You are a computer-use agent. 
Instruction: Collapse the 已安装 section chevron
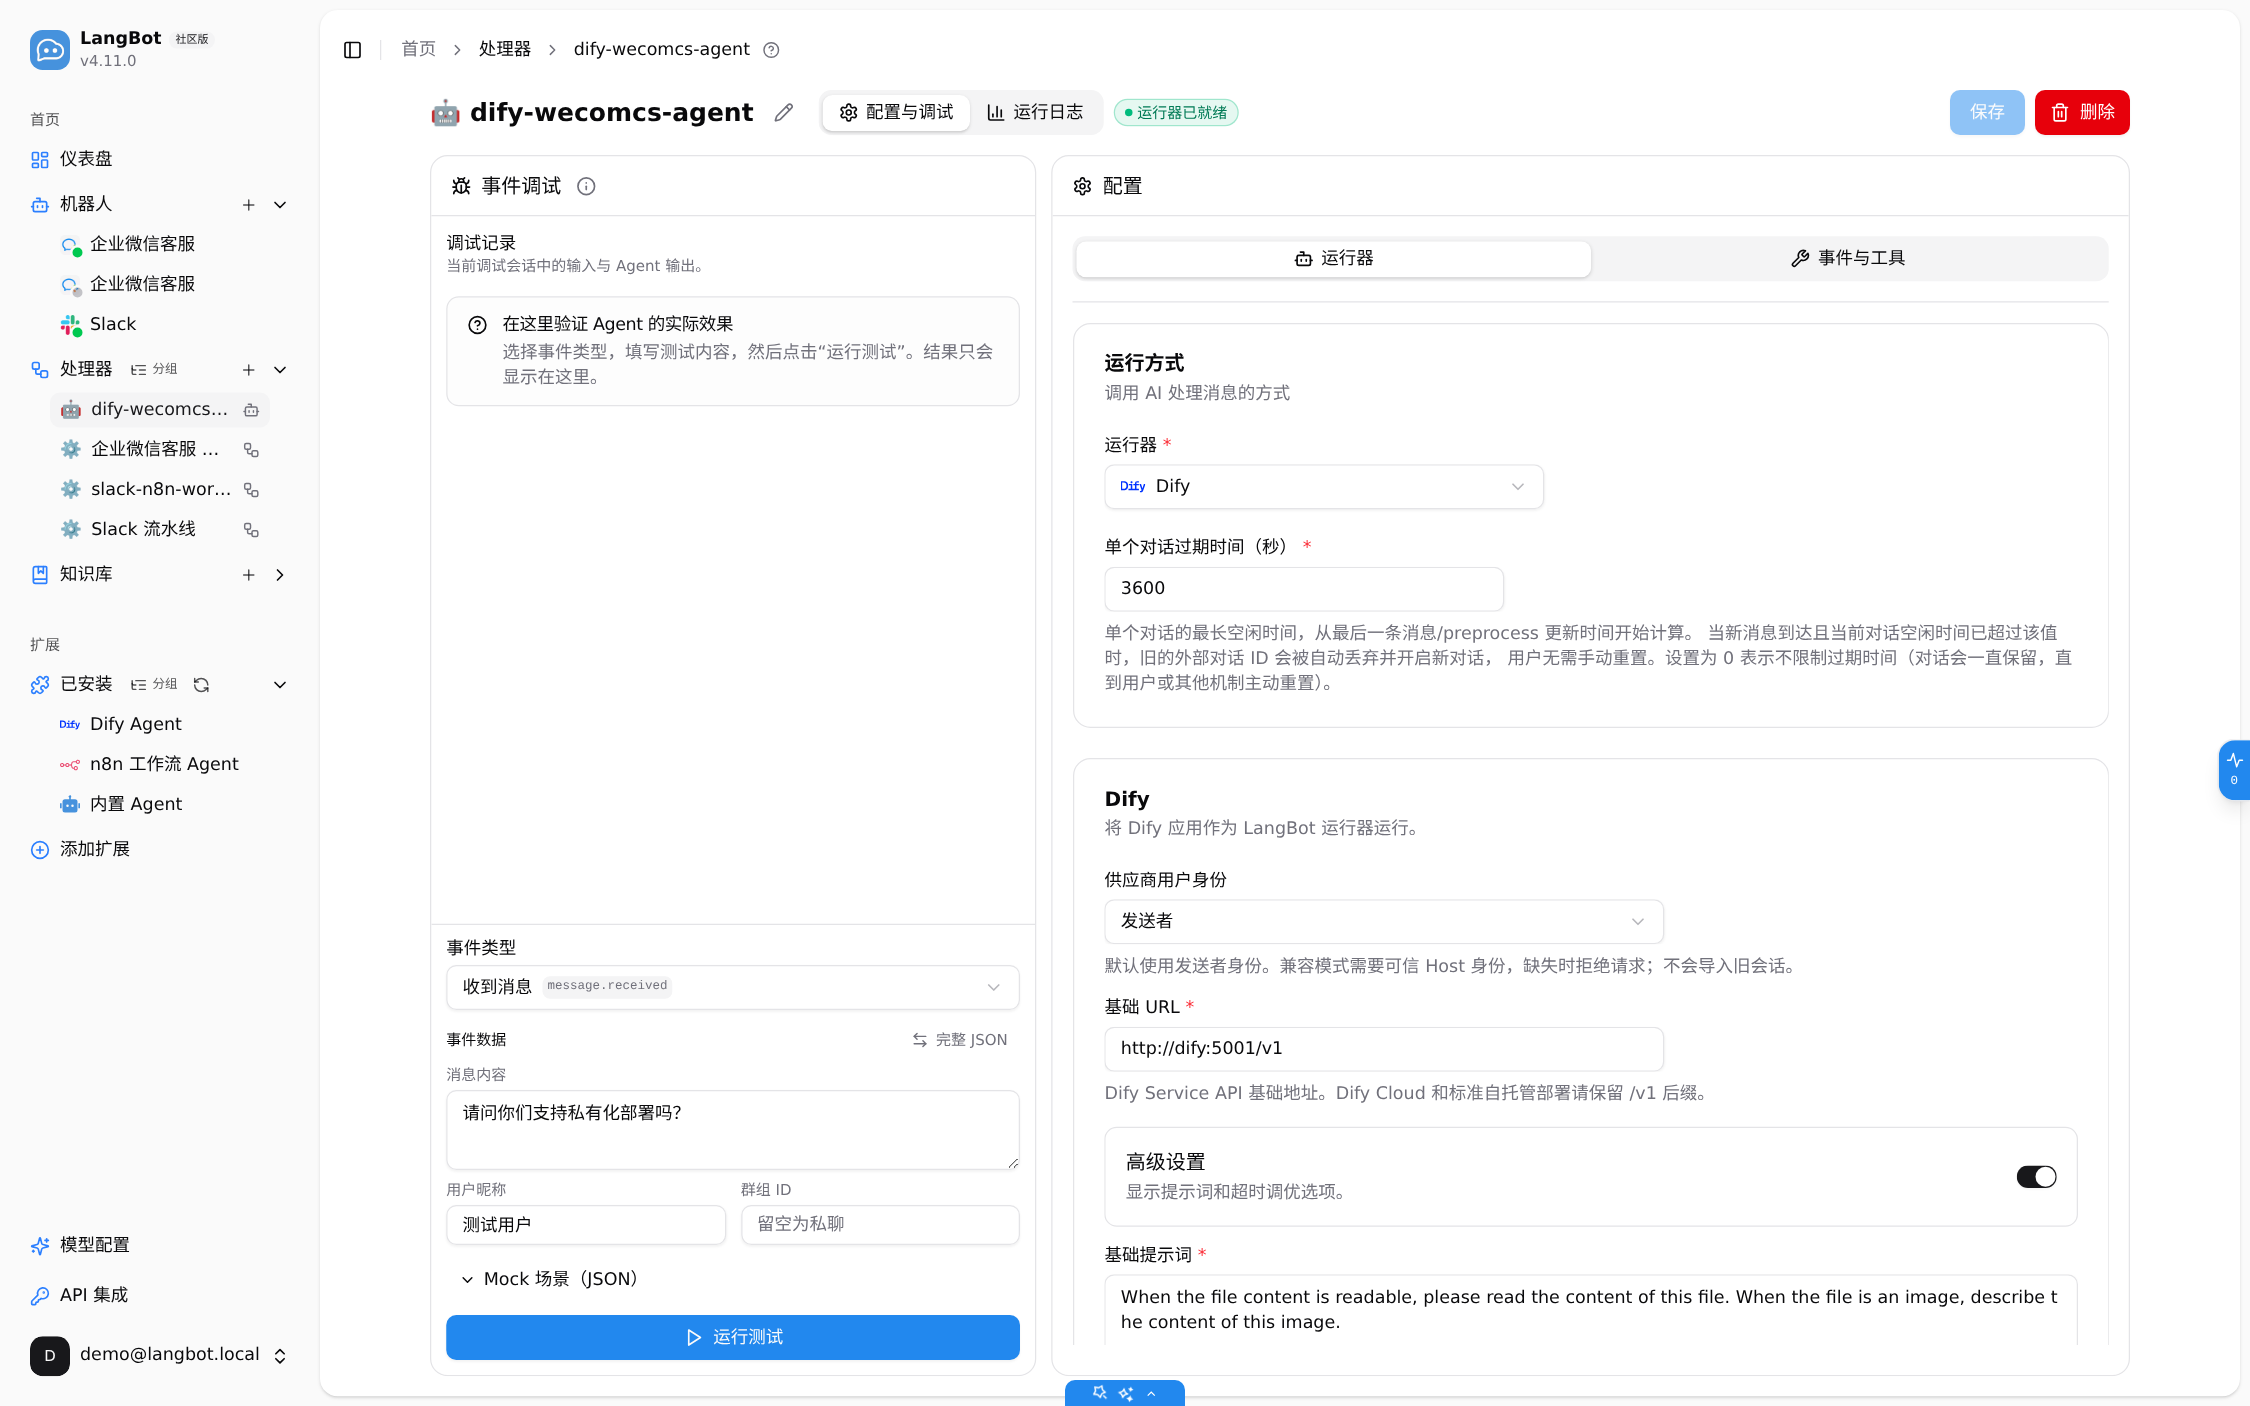coord(280,685)
